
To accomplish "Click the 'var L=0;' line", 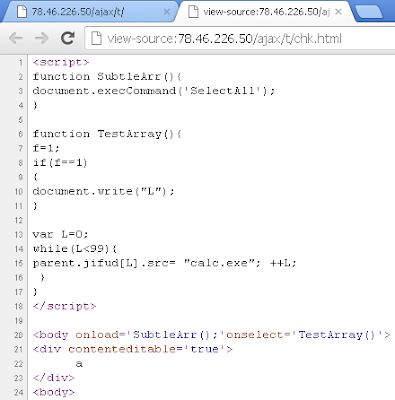I will 60,234.
